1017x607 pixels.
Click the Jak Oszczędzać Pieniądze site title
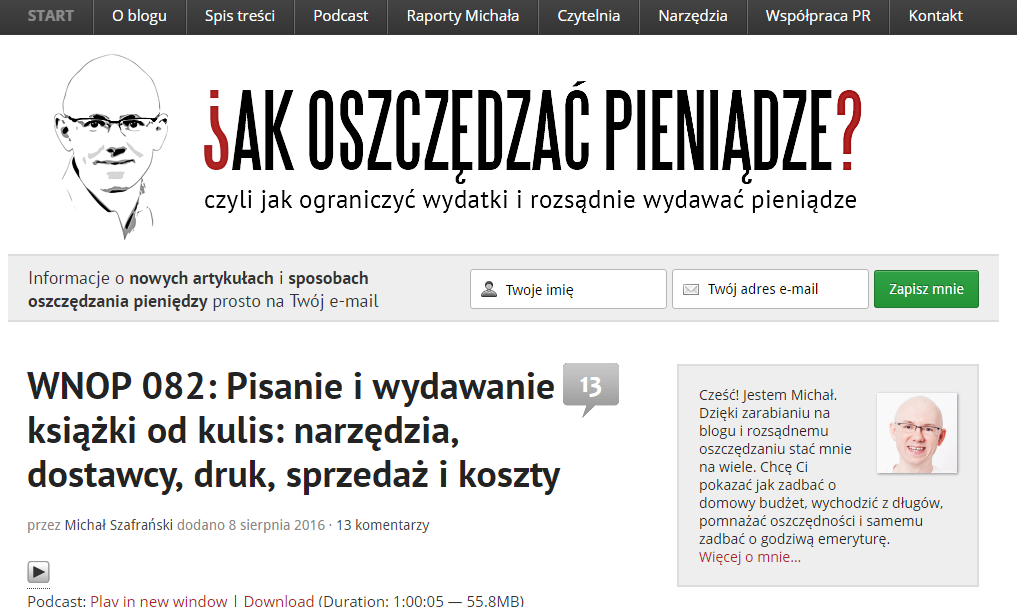pyautogui.click(x=532, y=130)
